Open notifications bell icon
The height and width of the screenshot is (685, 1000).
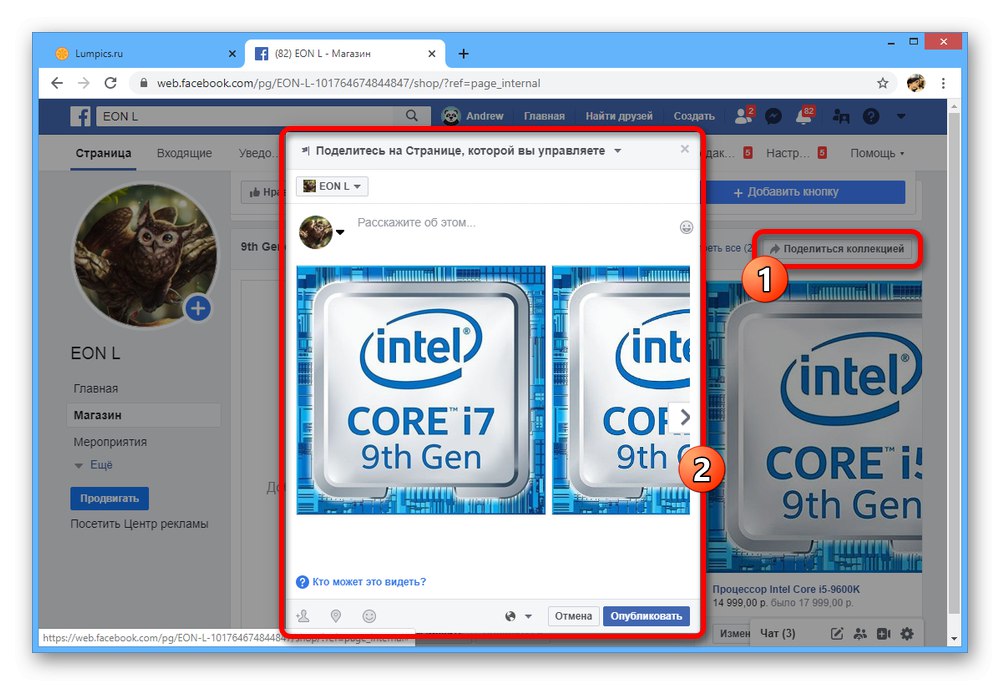click(804, 115)
